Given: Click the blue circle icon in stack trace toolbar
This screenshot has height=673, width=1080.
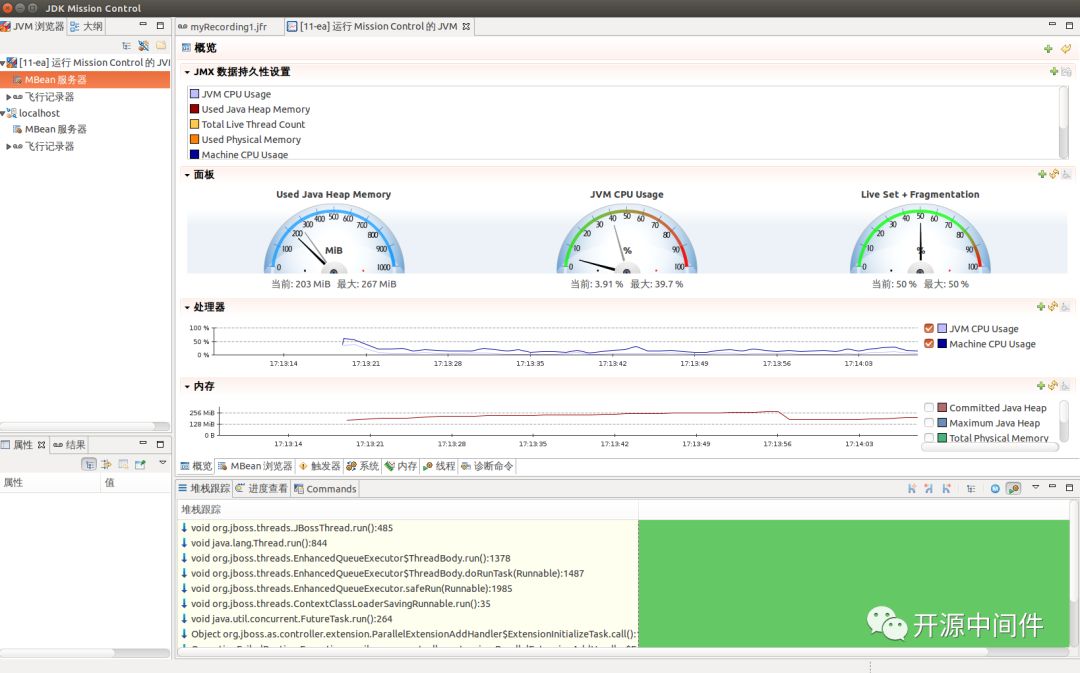Looking at the screenshot, I should 995,489.
